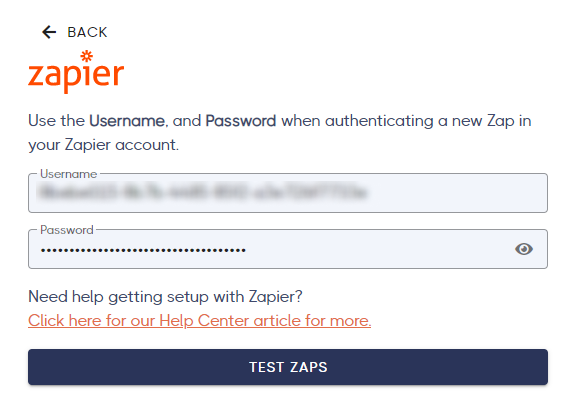The height and width of the screenshot is (414, 567).
Task: Reveal the password with the eye icon
Action: (x=524, y=249)
